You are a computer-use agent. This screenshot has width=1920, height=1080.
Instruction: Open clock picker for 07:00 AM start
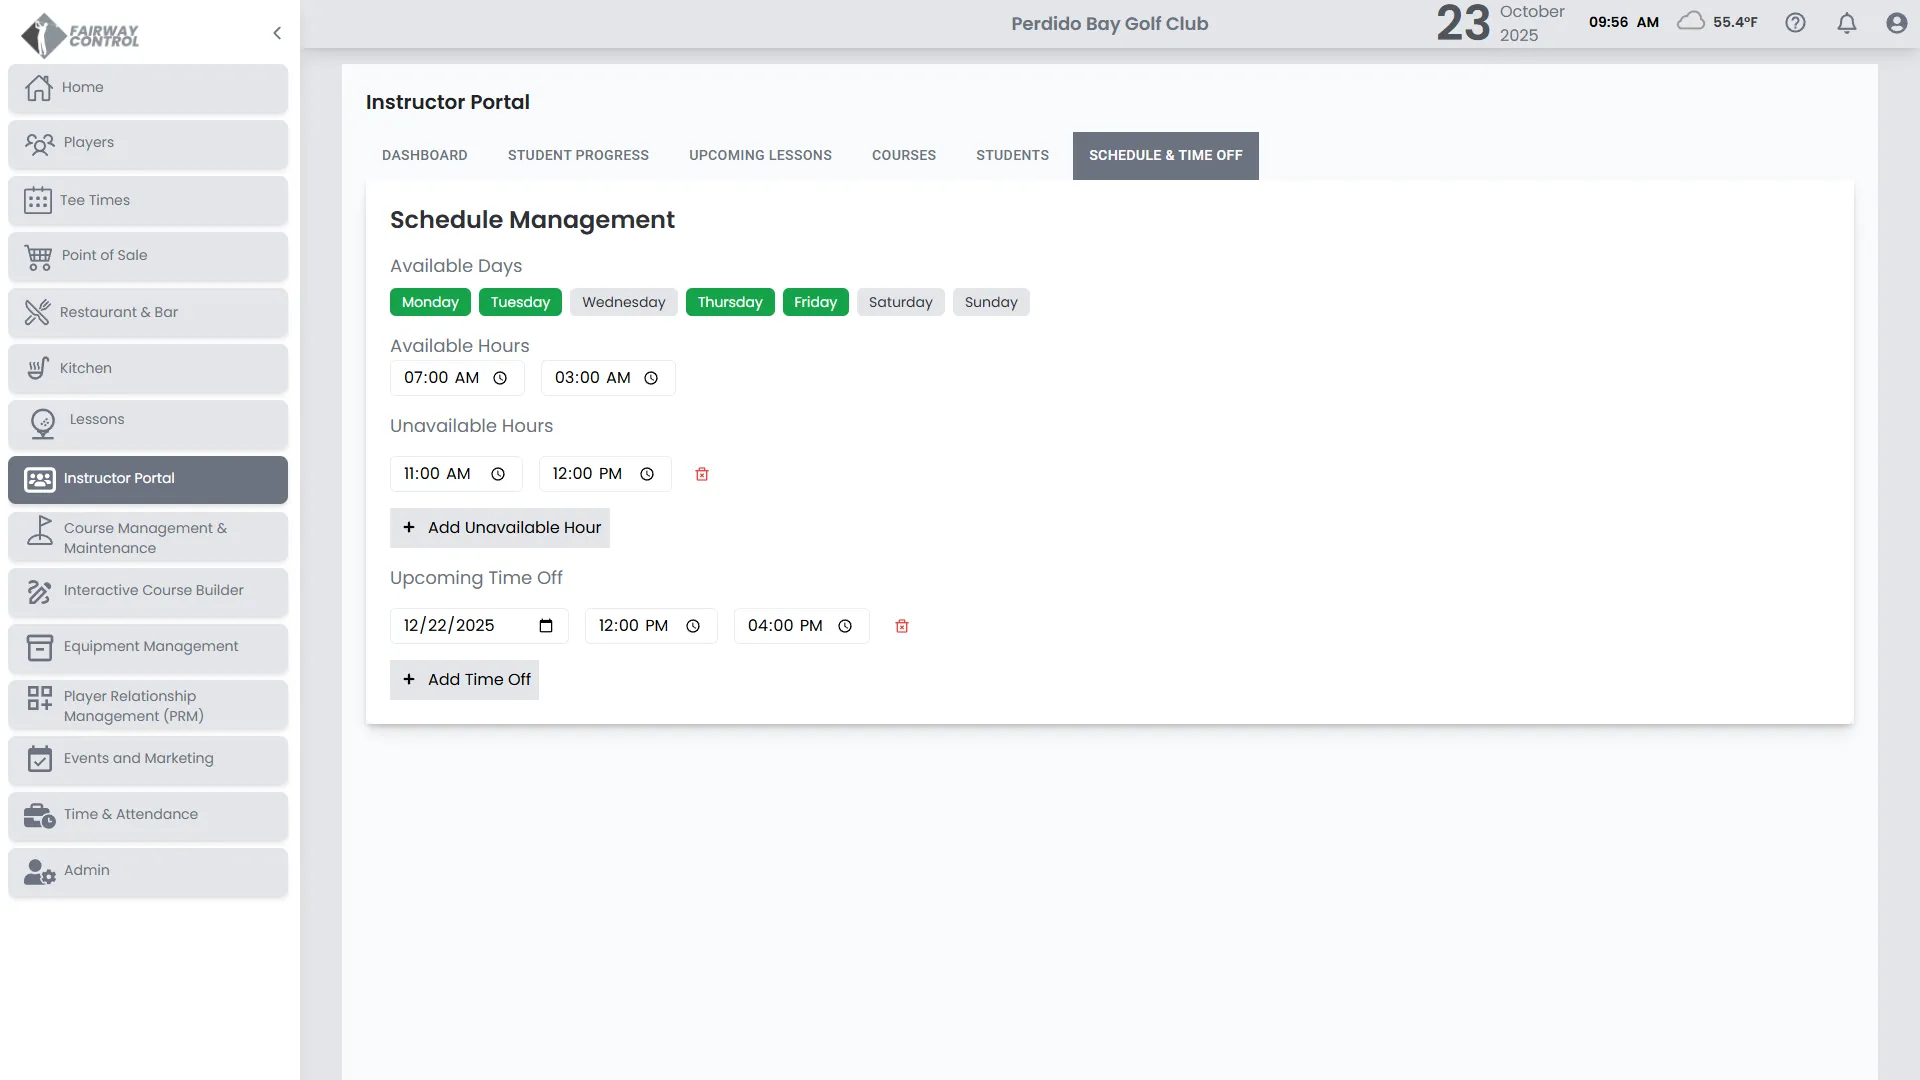pyautogui.click(x=500, y=378)
